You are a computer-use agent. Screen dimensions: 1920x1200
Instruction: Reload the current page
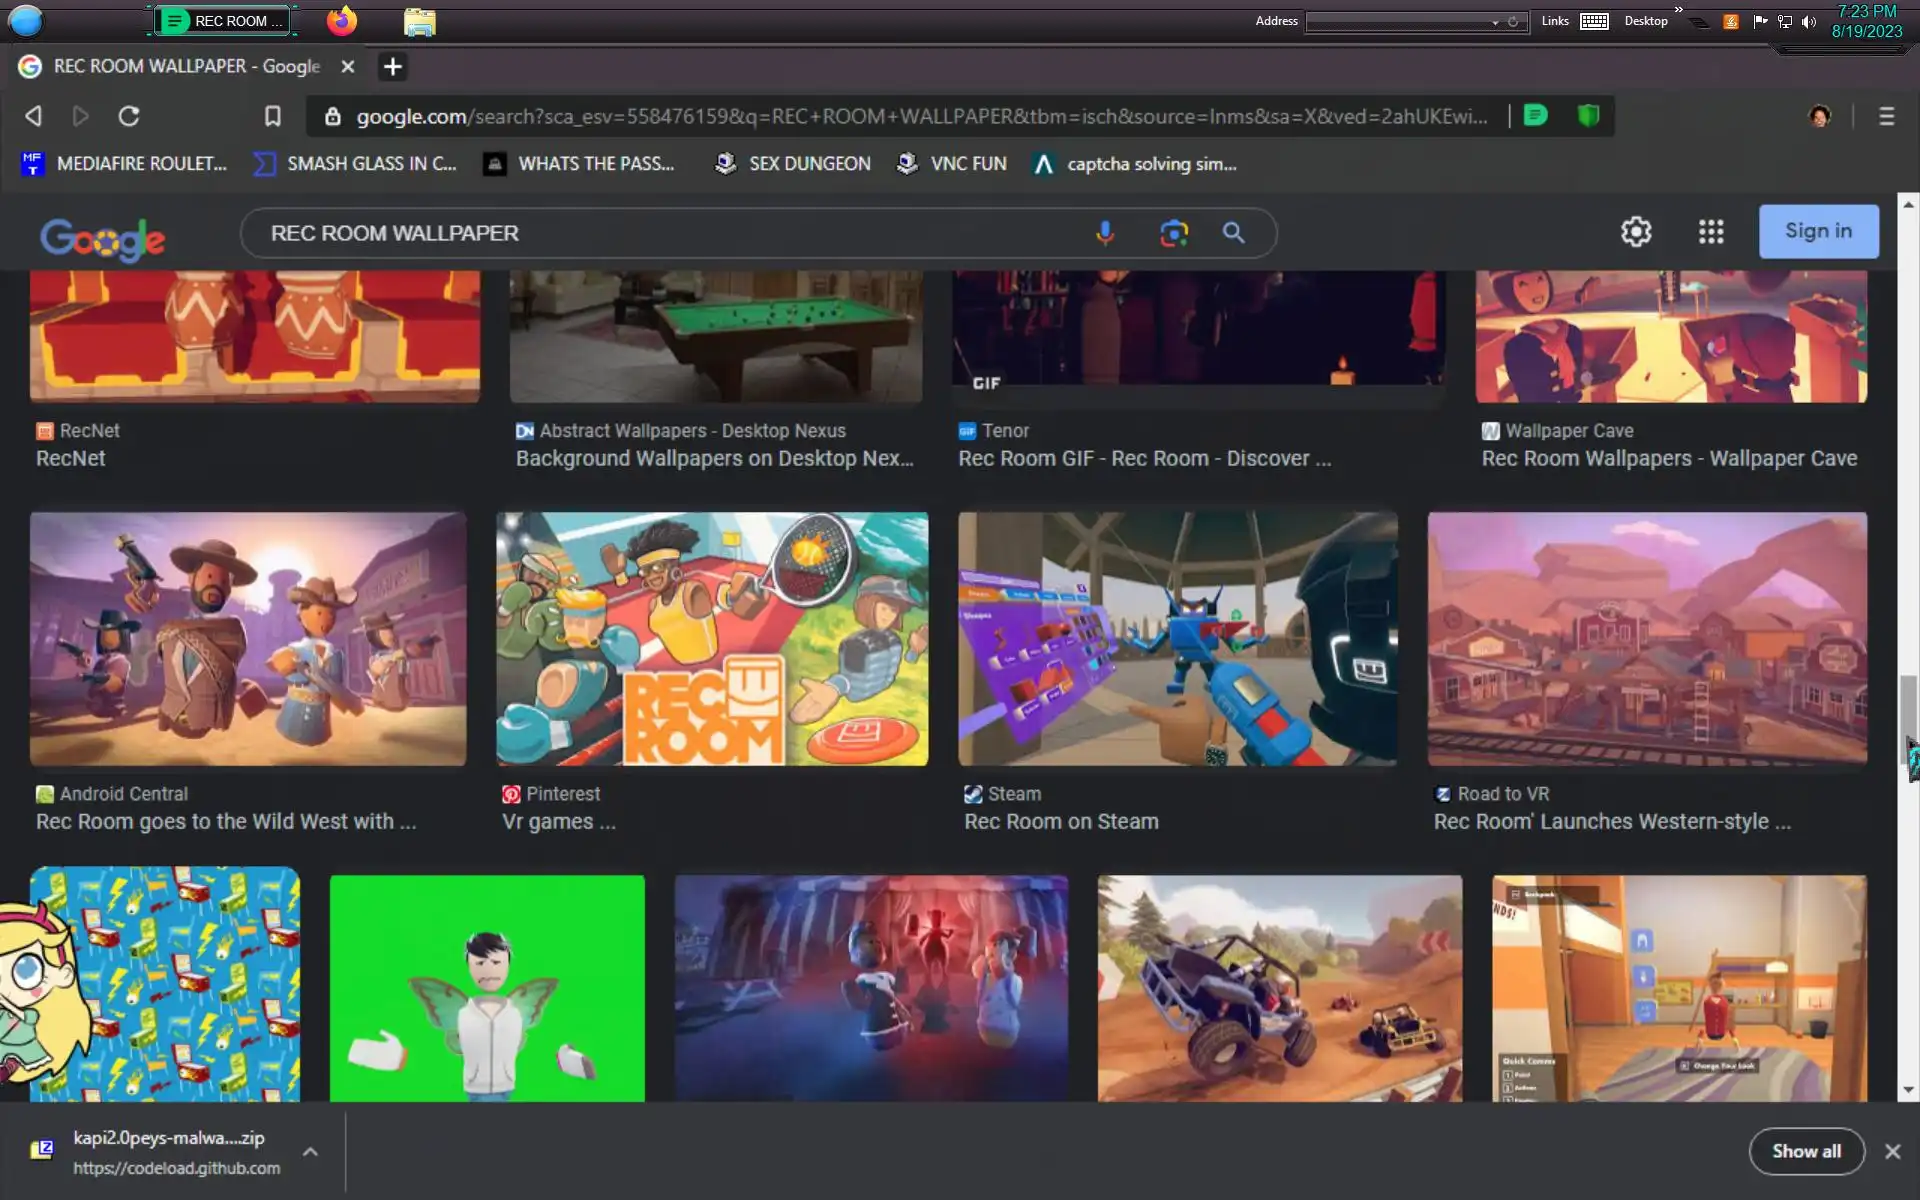129,116
